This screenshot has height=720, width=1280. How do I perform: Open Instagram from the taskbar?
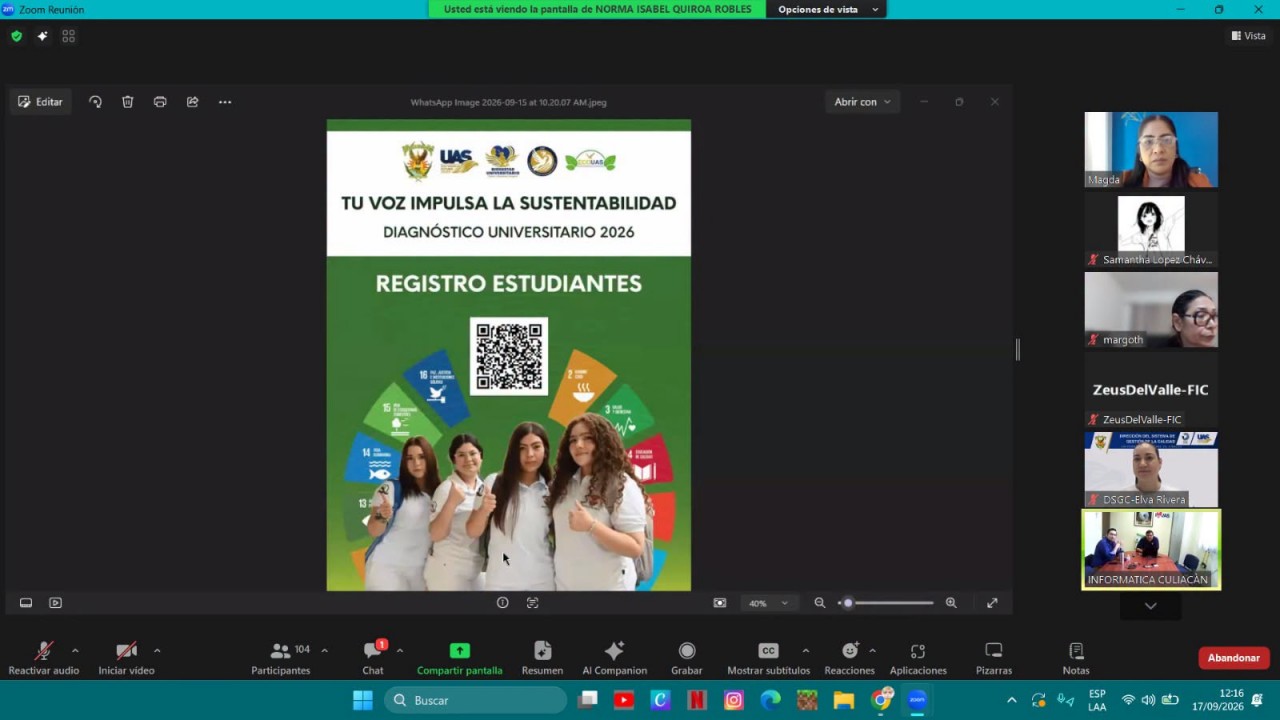(734, 700)
